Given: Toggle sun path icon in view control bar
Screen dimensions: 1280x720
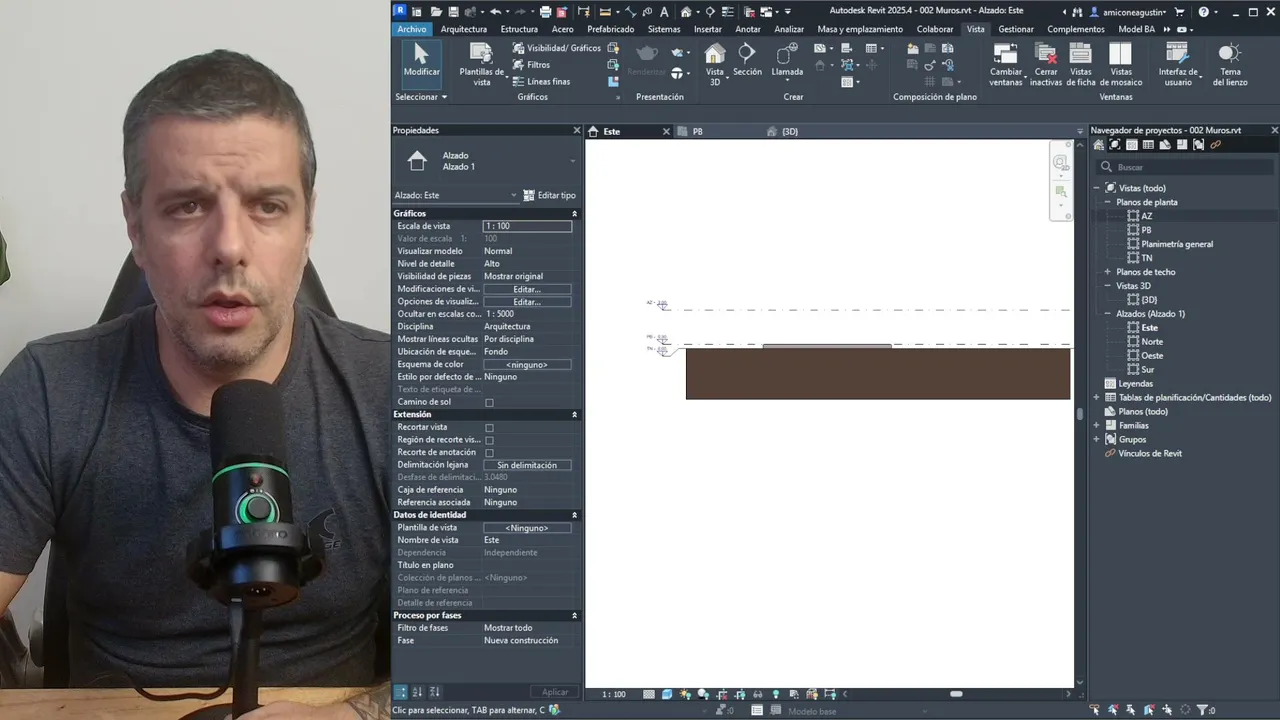Looking at the screenshot, I should [685, 694].
